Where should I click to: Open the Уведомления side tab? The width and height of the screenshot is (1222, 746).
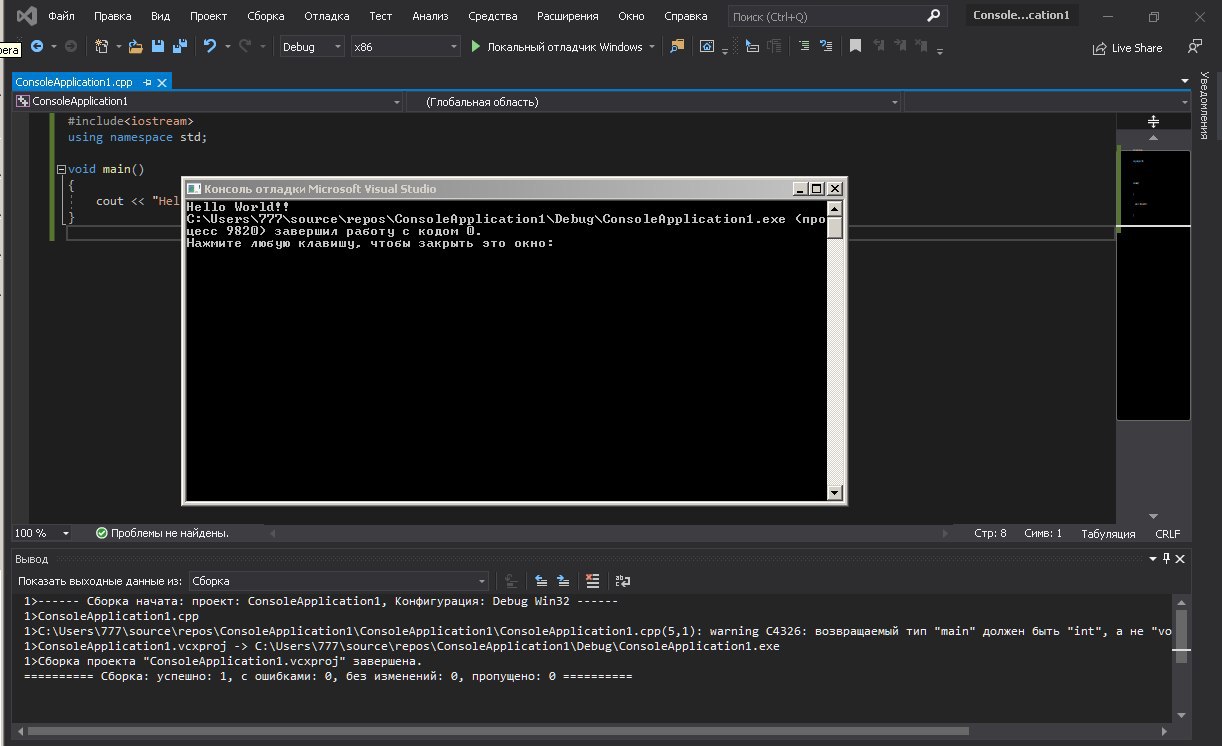click(x=1206, y=105)
